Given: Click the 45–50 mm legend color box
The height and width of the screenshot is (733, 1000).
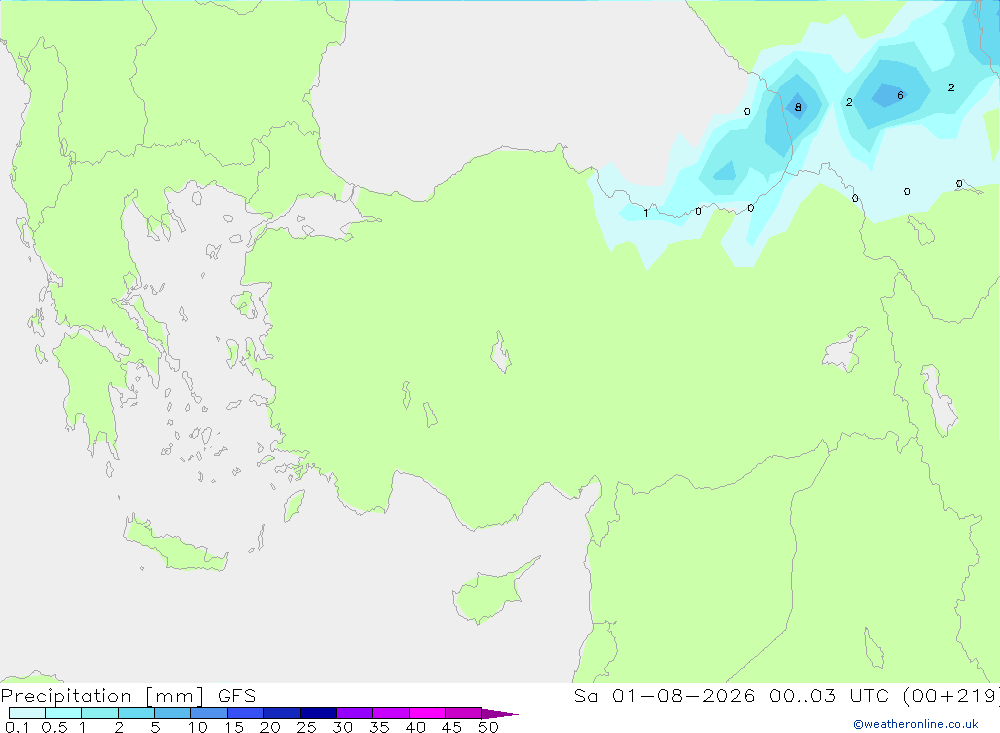Looking at the screenshot, I should pyautogui.click(x=464, y=713).
